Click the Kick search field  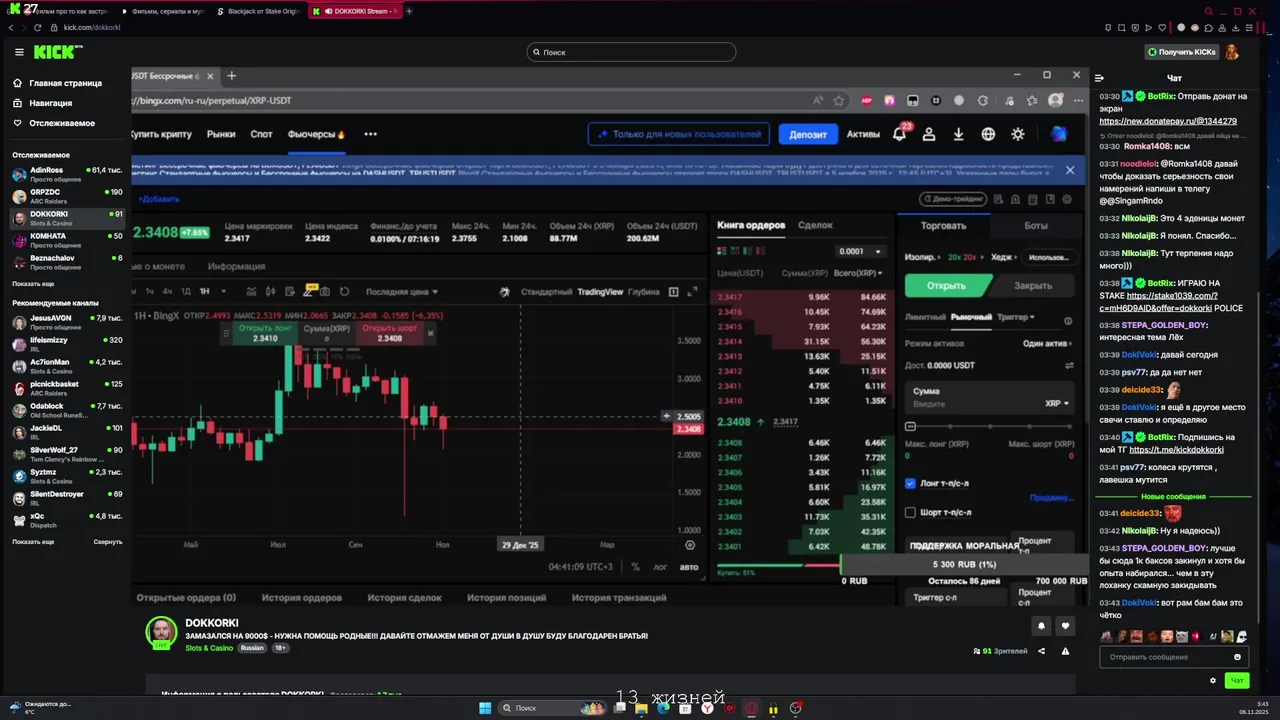click(x=631, y=52)
